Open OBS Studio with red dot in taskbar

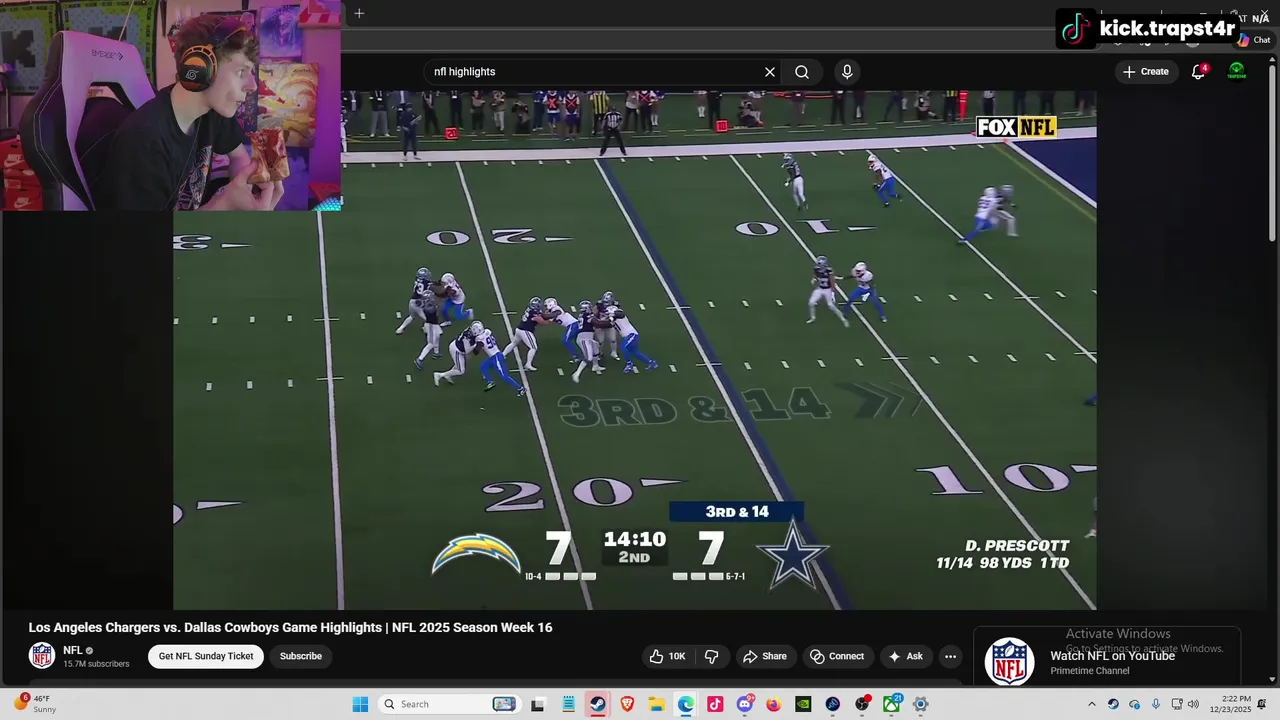coord(862,704)
